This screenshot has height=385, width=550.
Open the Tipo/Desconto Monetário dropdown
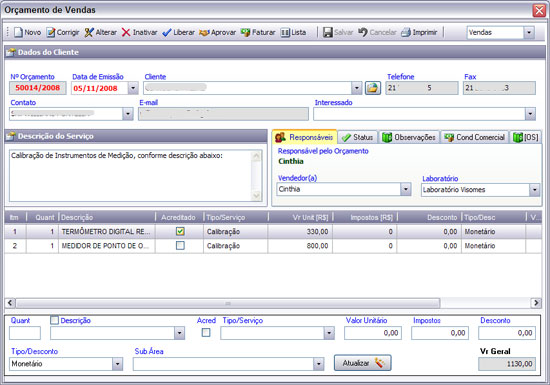(118, 364)
